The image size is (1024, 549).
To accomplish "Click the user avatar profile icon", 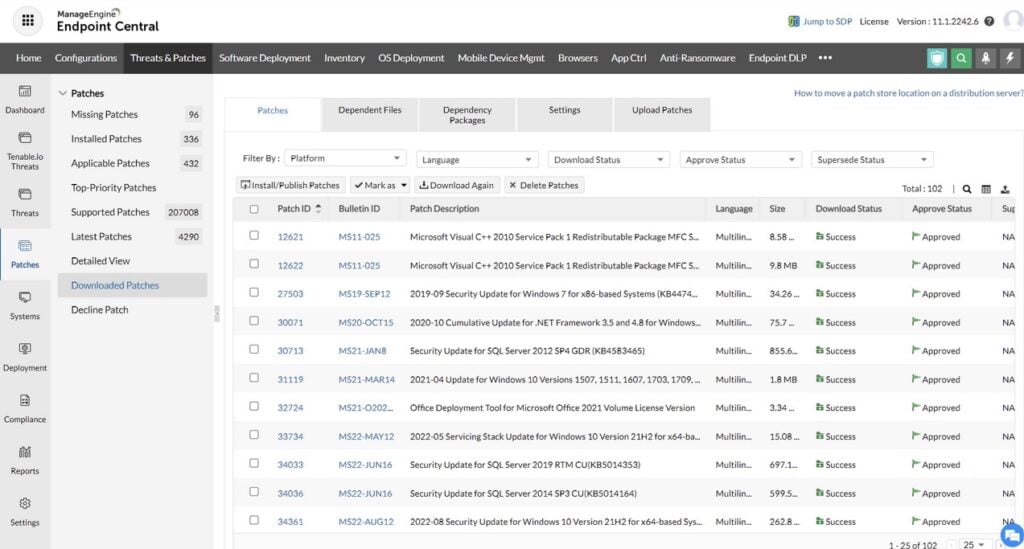I will point(1014,21).
